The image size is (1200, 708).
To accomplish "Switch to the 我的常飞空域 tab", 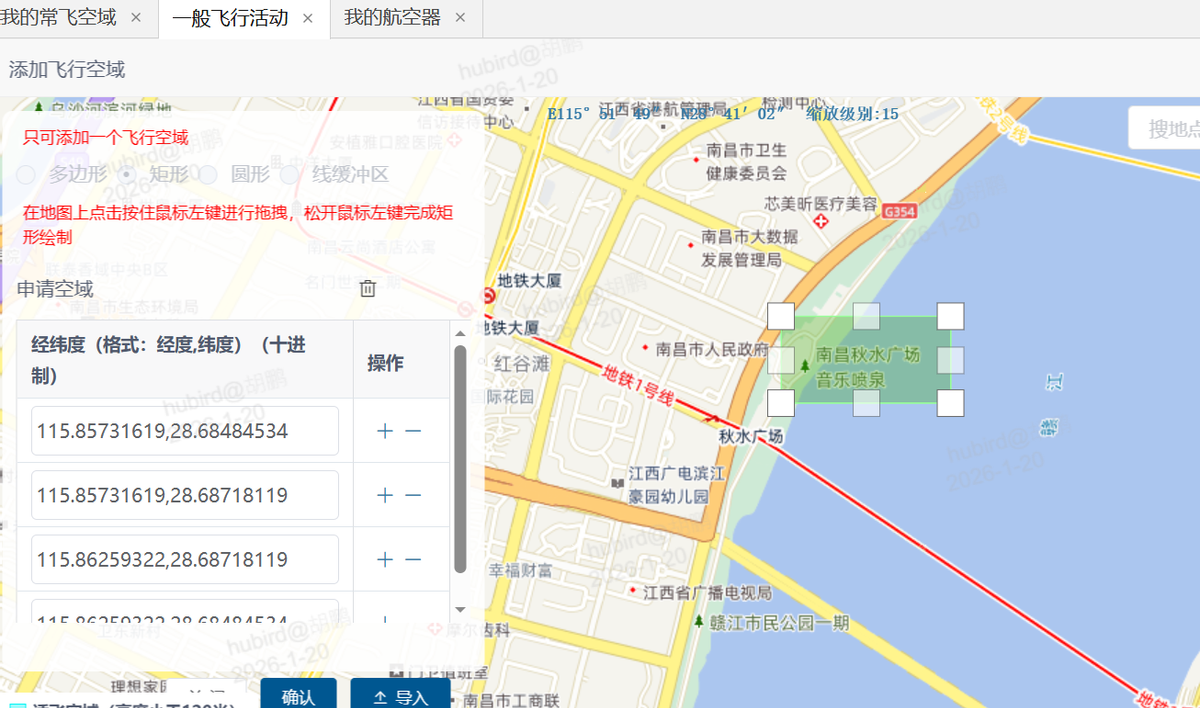I will 59,18.
